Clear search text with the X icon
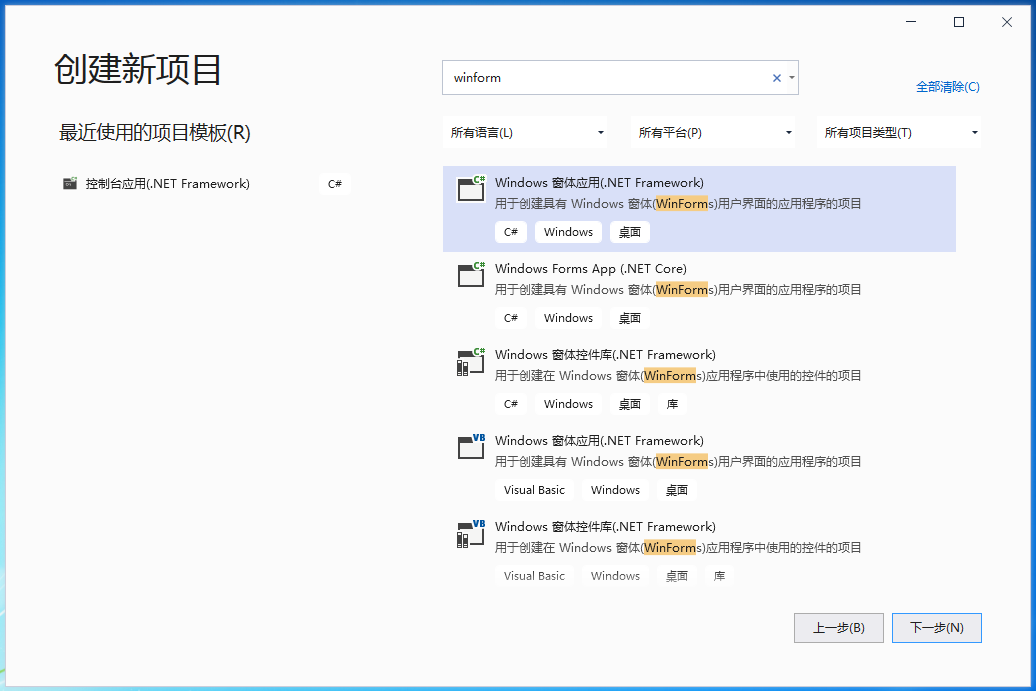Image resolution: width=1036 pixels, height=691 pixels. [777, 78]
